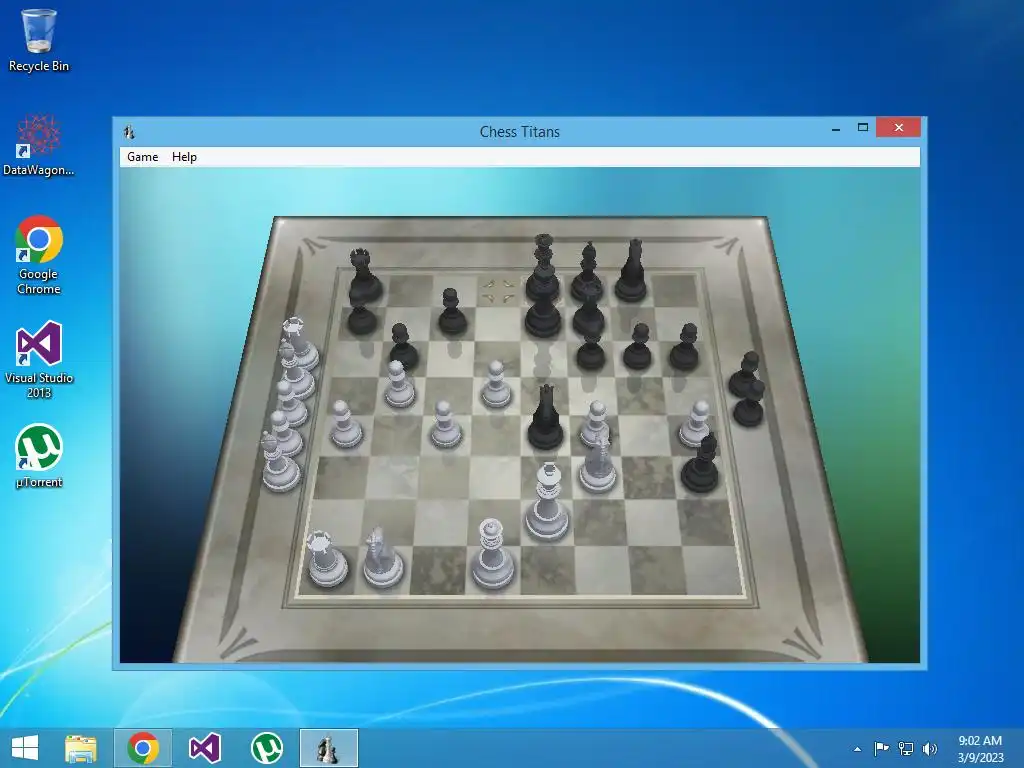This screenshot has height=768, width=1024.
Task: Click the Chess Titans taskbar button
Action: [328, 748]
